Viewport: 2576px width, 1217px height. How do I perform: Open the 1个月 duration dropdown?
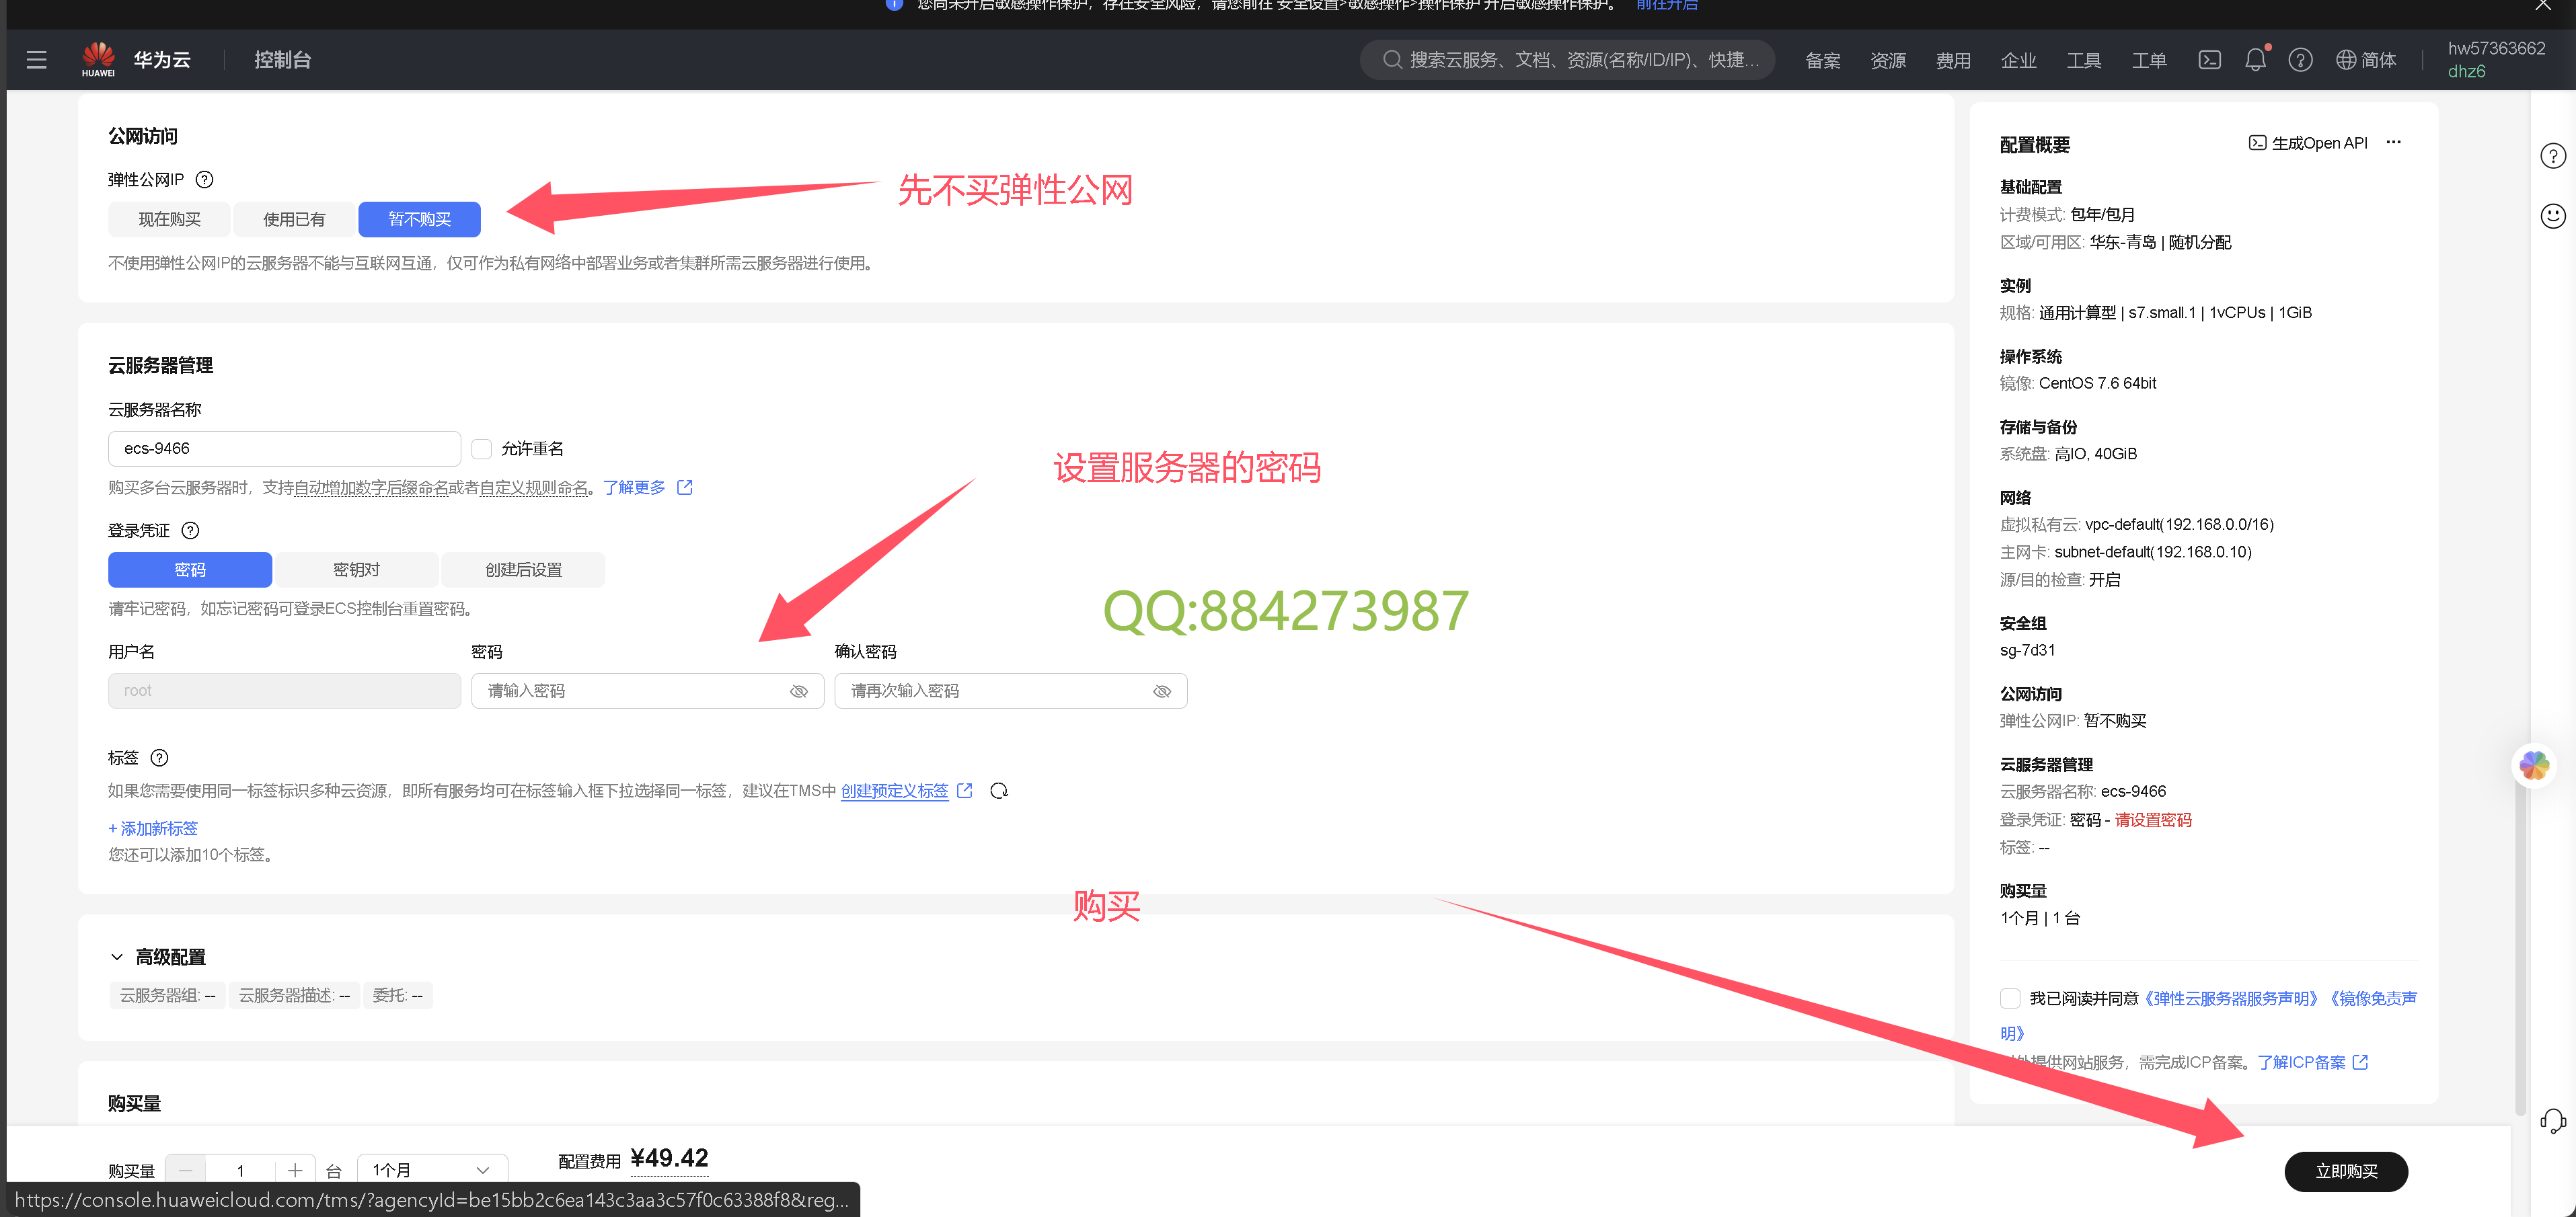tap(432, 1170)
